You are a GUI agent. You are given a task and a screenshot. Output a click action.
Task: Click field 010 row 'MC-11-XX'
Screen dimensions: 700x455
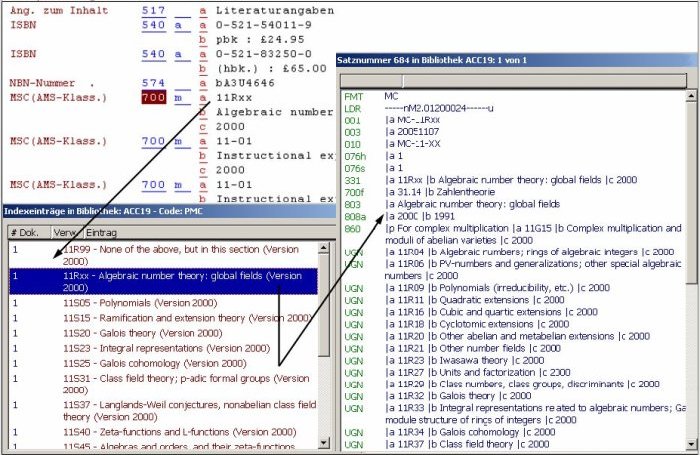(x=513, y=144)
